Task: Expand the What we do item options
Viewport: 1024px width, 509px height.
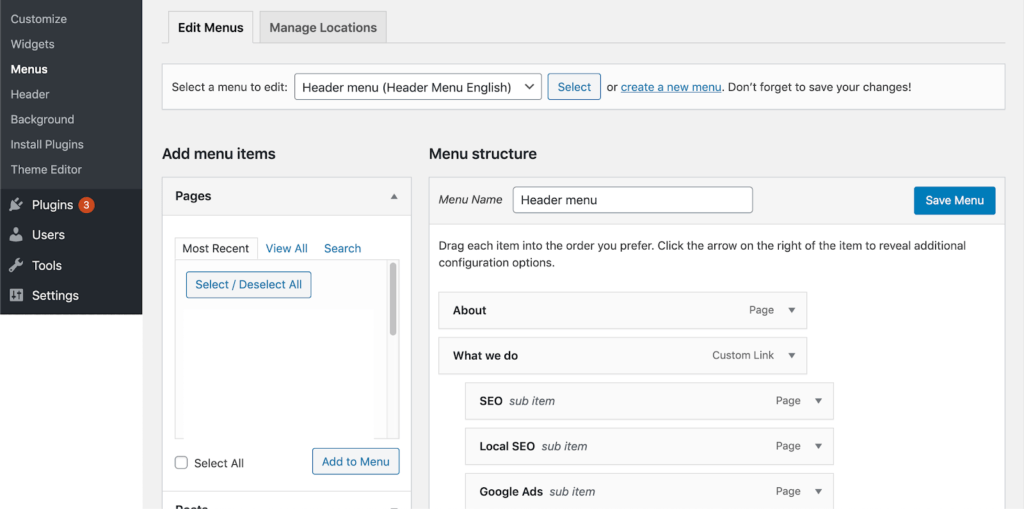Action: tap(792, 355)
